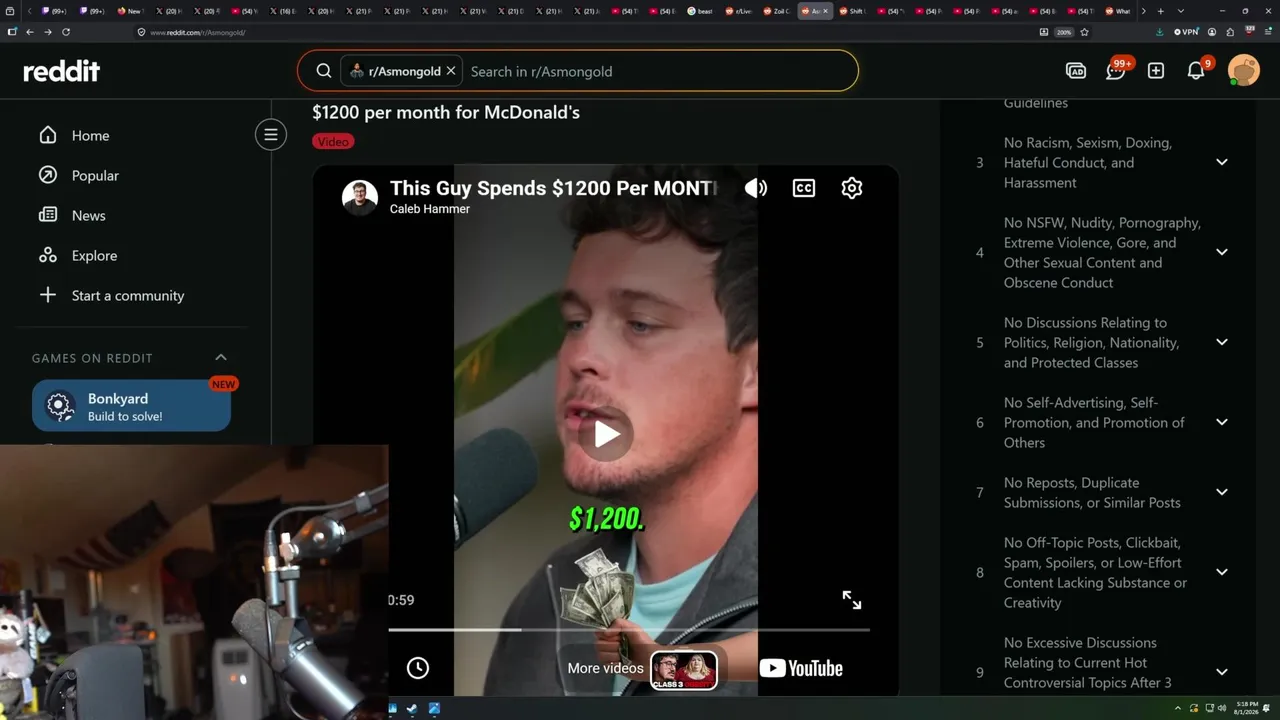The image size is (1280, 720).
Task: Open the taskbar volume control
Action: [x=1222, y=708]
